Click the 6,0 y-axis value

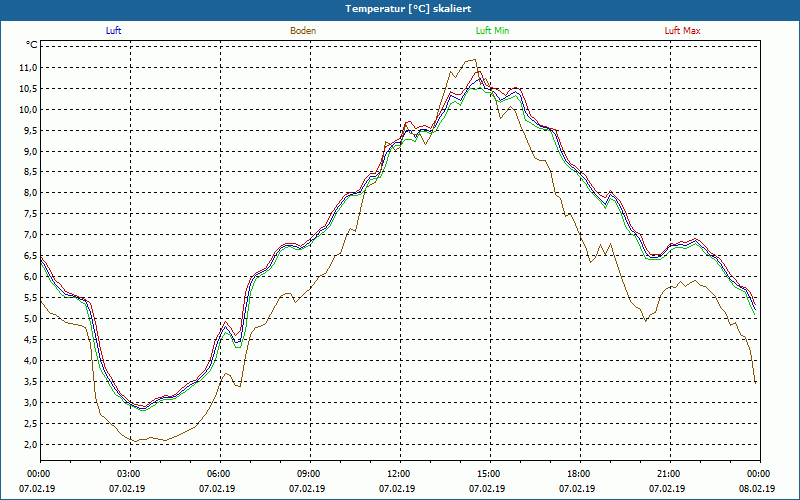31,277
